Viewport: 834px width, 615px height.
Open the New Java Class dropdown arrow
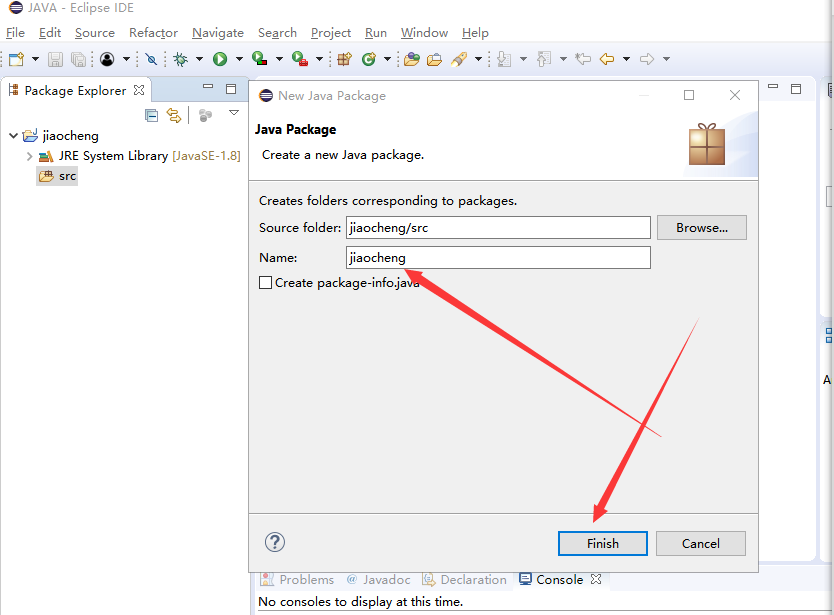pyautogui.click(x=387, y=59)
